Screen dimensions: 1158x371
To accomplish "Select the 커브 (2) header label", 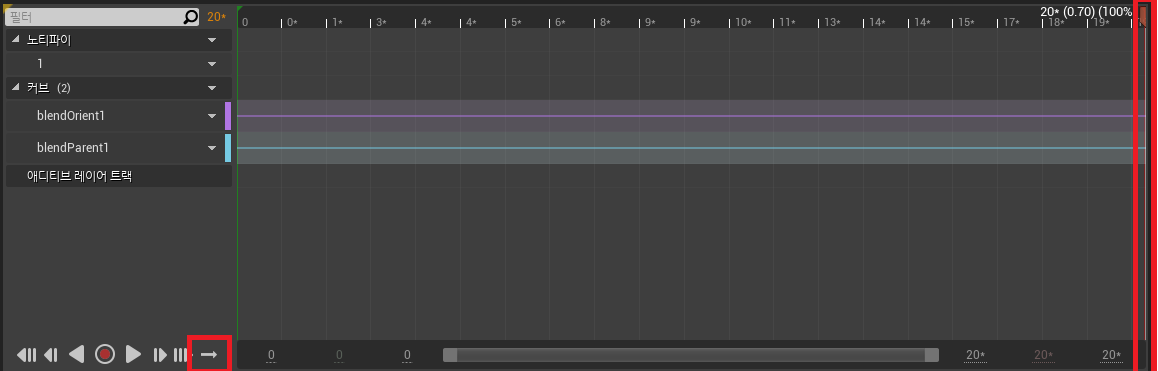I will (x=49, y=88).
